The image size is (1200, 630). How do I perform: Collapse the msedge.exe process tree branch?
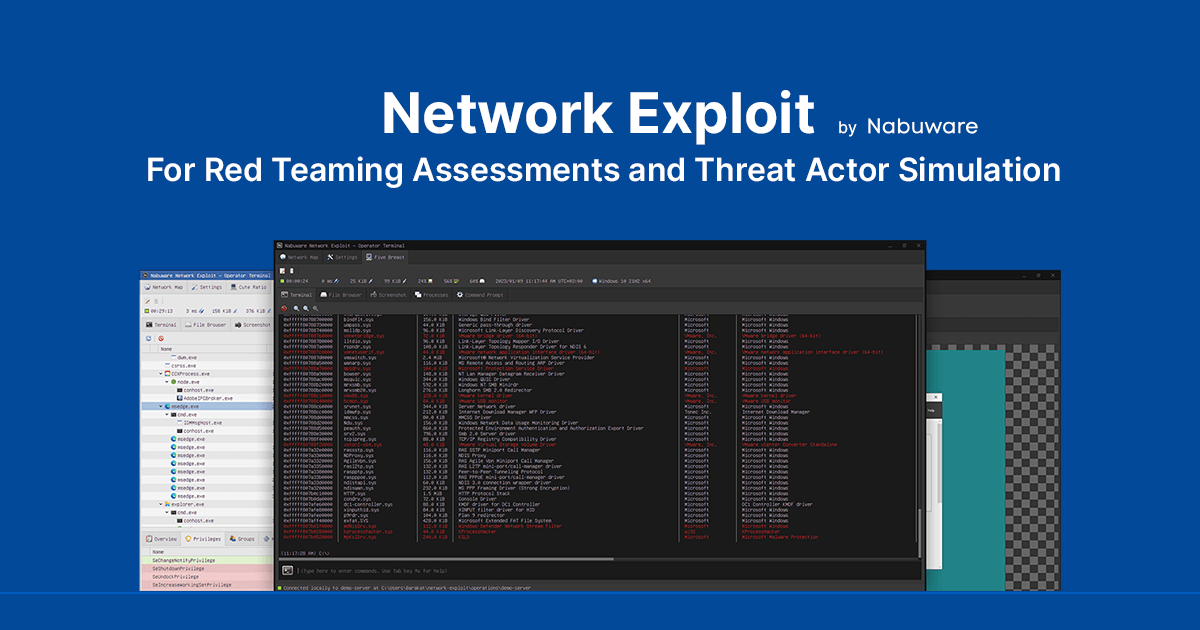coord(160,405)
